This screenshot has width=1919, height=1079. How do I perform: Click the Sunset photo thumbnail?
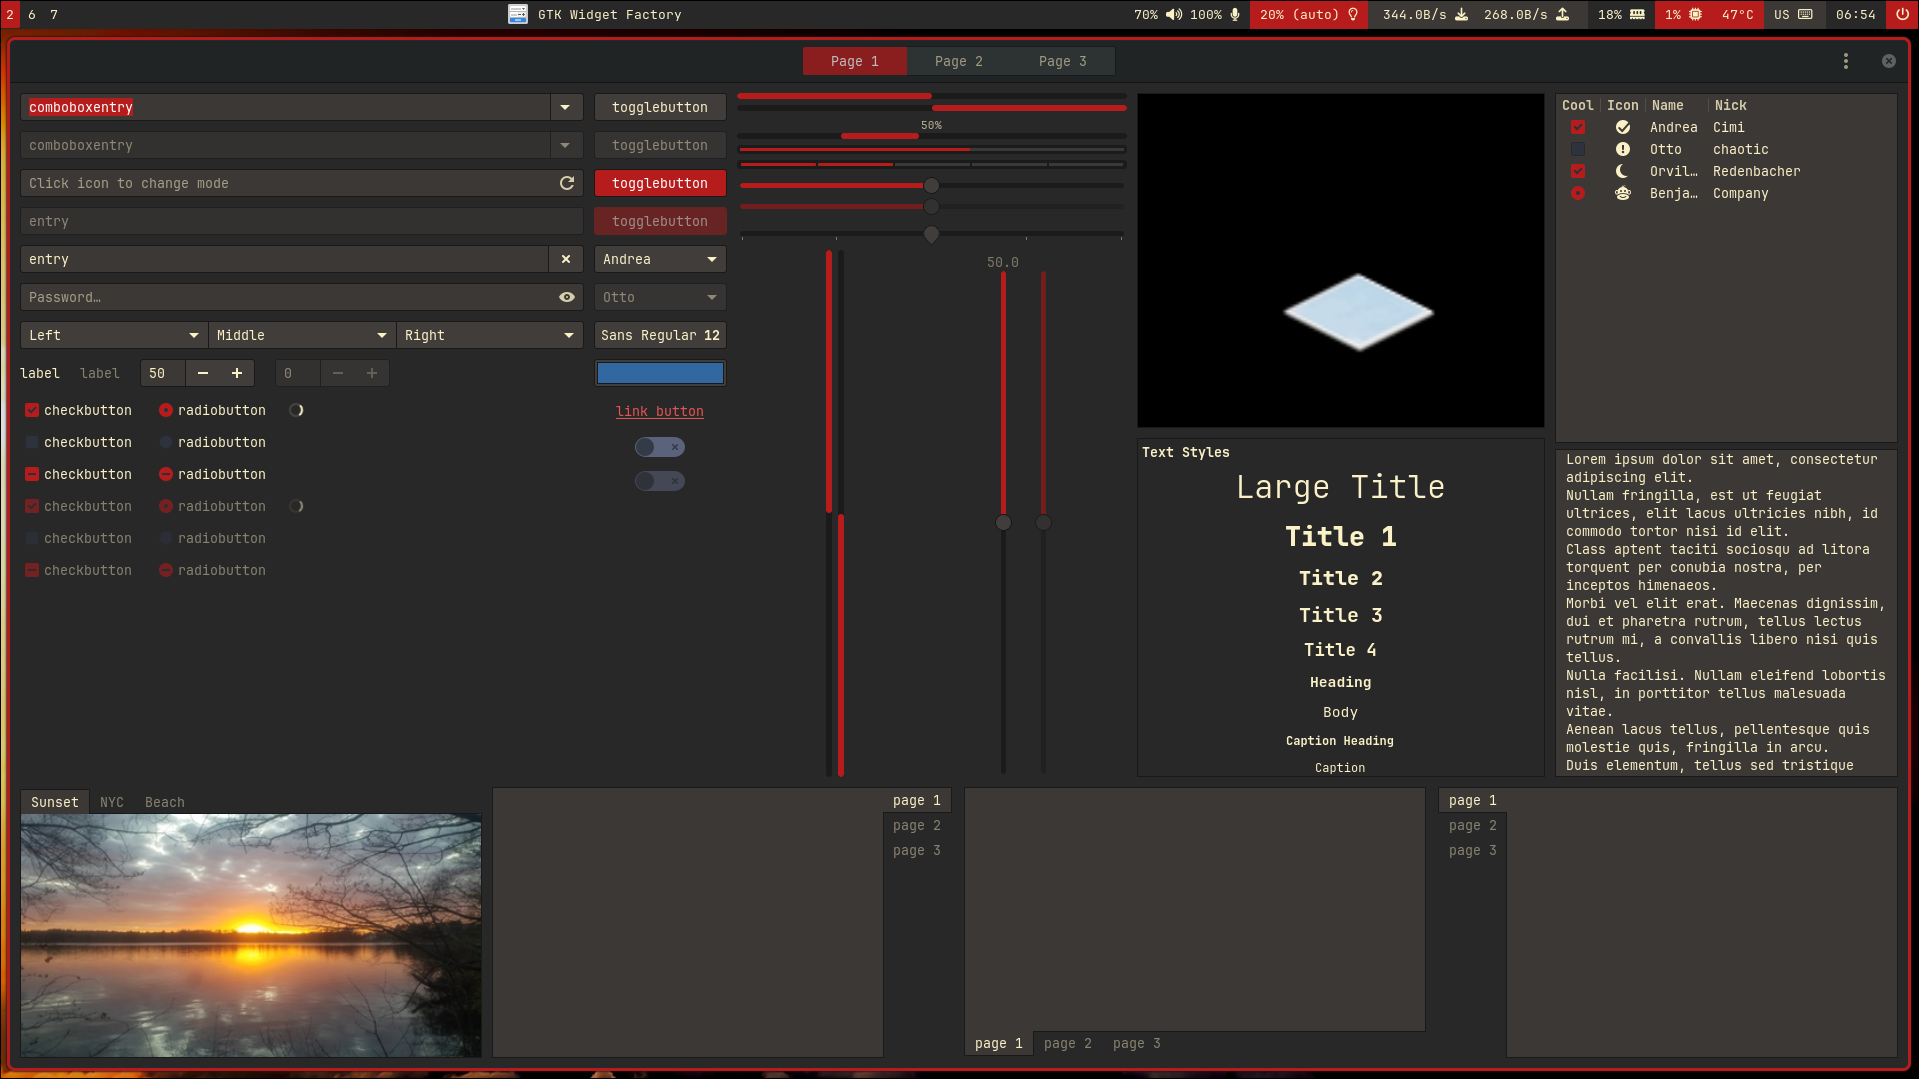(x=251, y=935)
